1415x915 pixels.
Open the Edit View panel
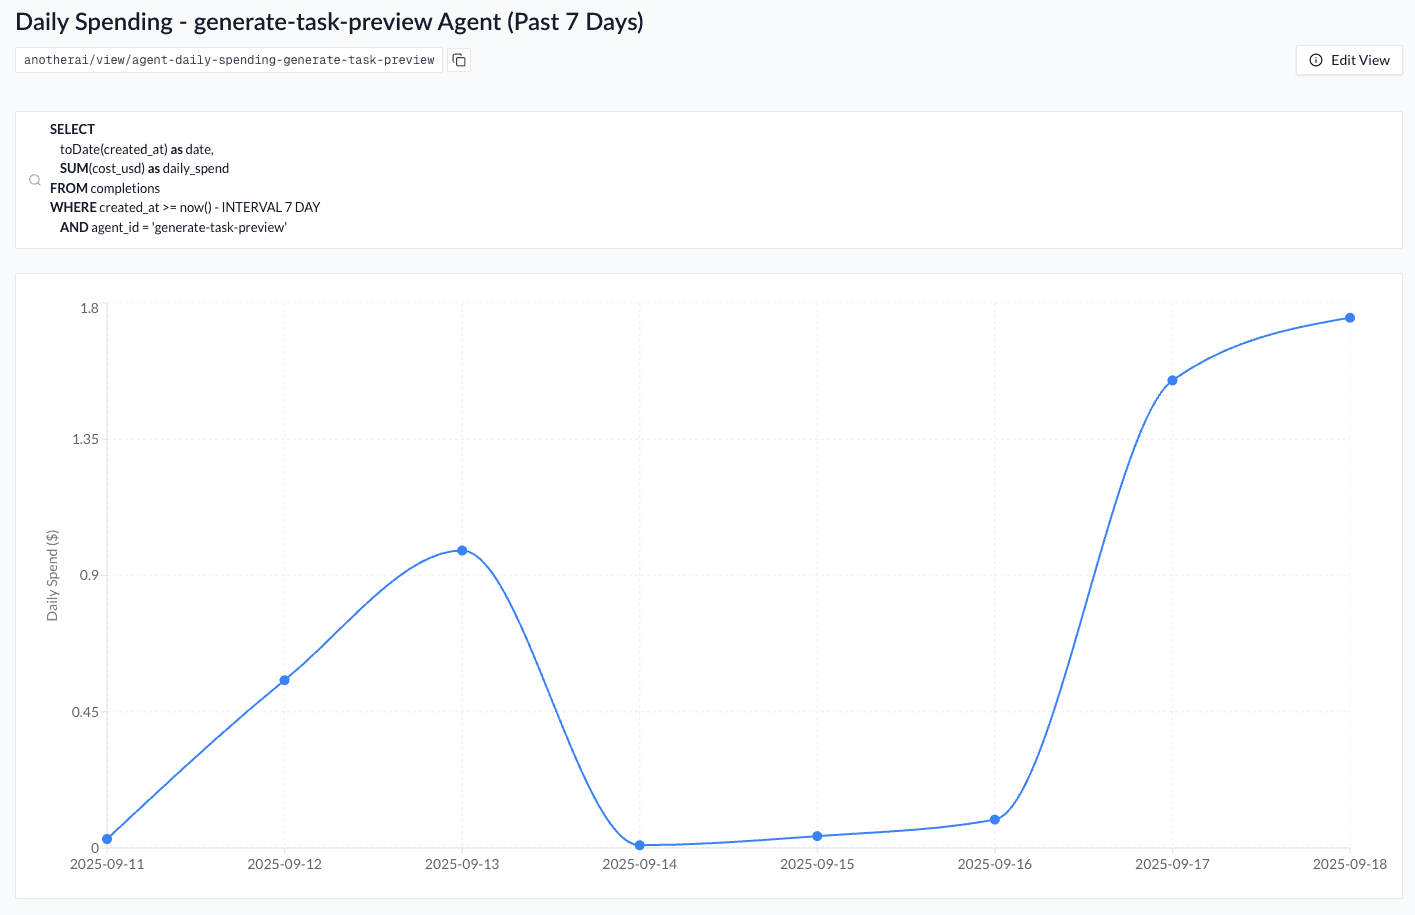1348,60
